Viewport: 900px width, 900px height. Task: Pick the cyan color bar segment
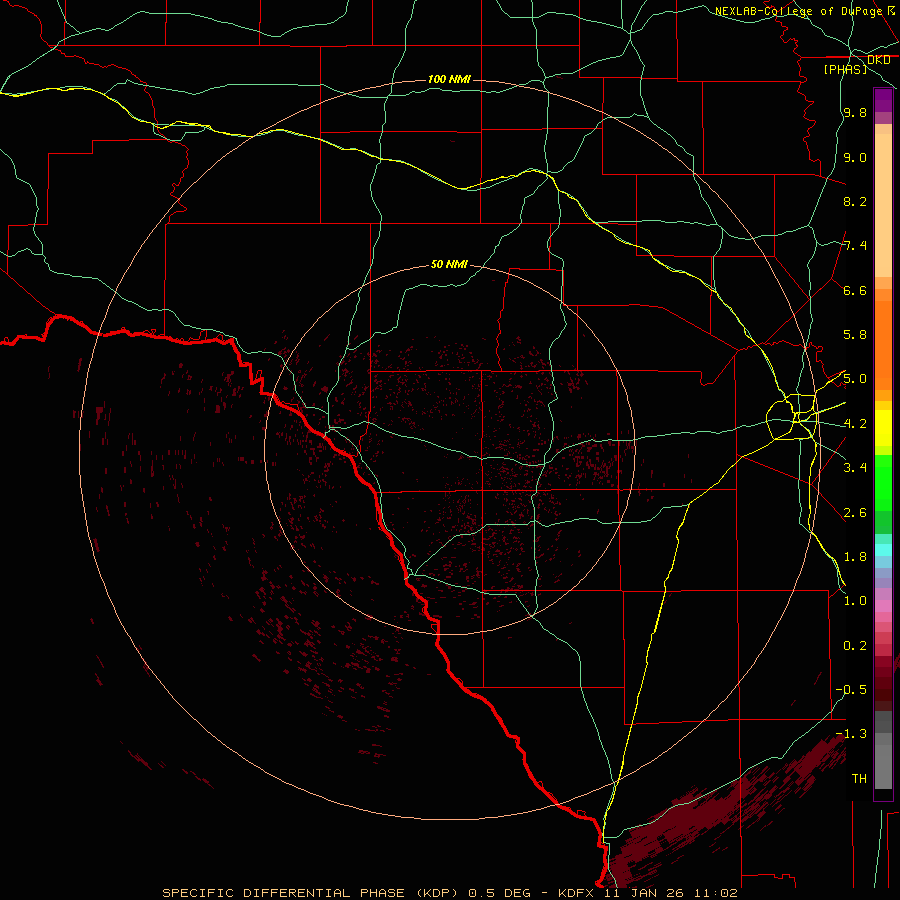coord(883,550)
